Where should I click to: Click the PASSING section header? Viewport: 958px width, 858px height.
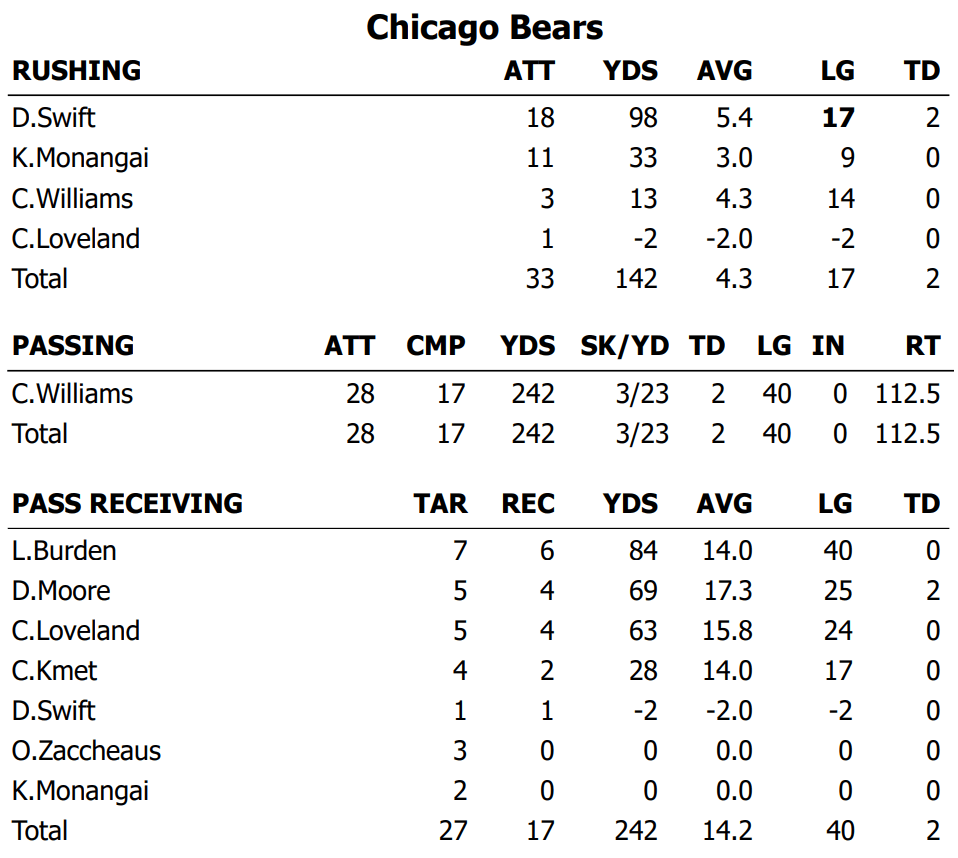[72, 346]
